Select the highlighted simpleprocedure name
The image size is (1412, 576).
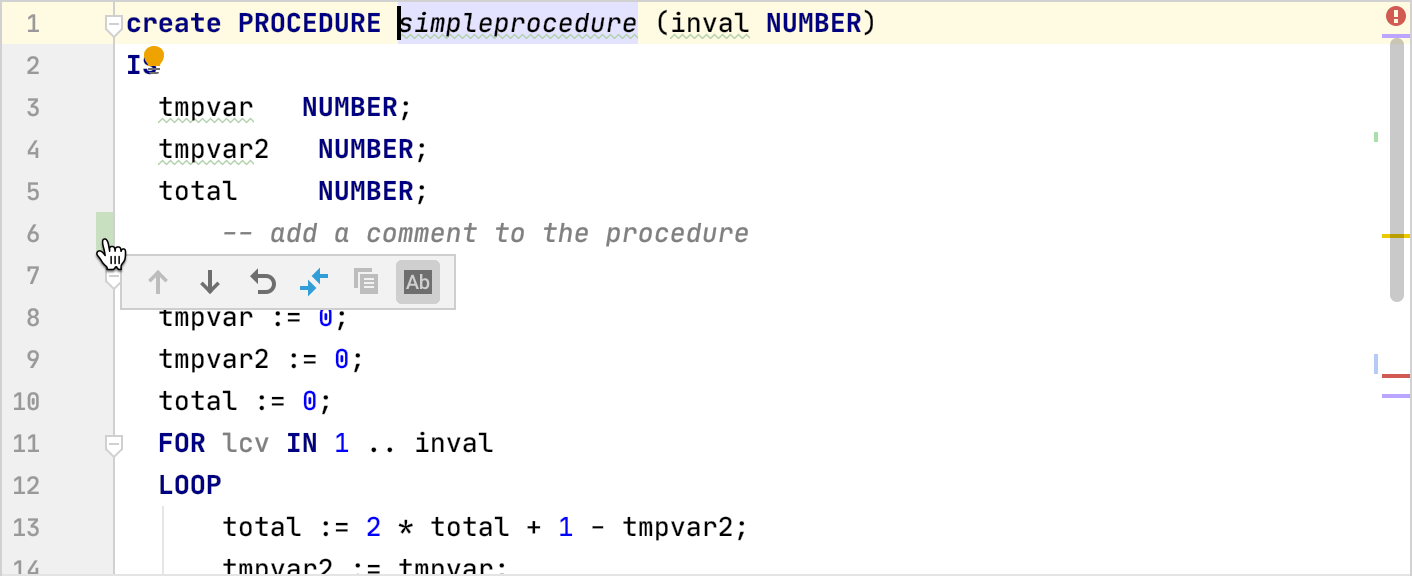[x=517, y=22]
